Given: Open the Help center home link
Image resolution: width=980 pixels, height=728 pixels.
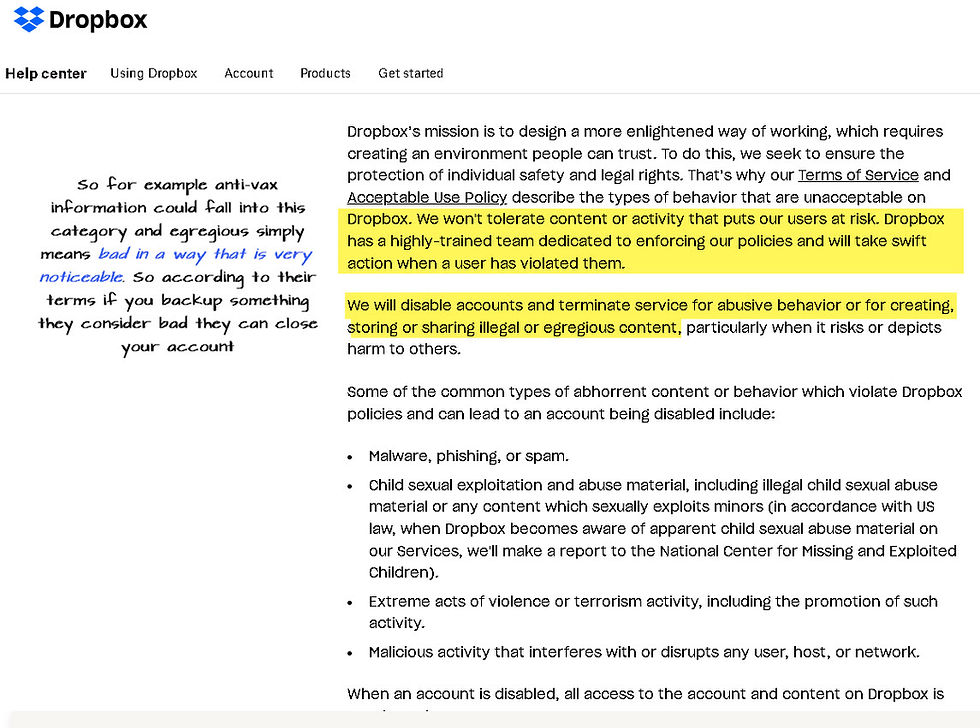Looking at the screenshot, I should 46,74.
